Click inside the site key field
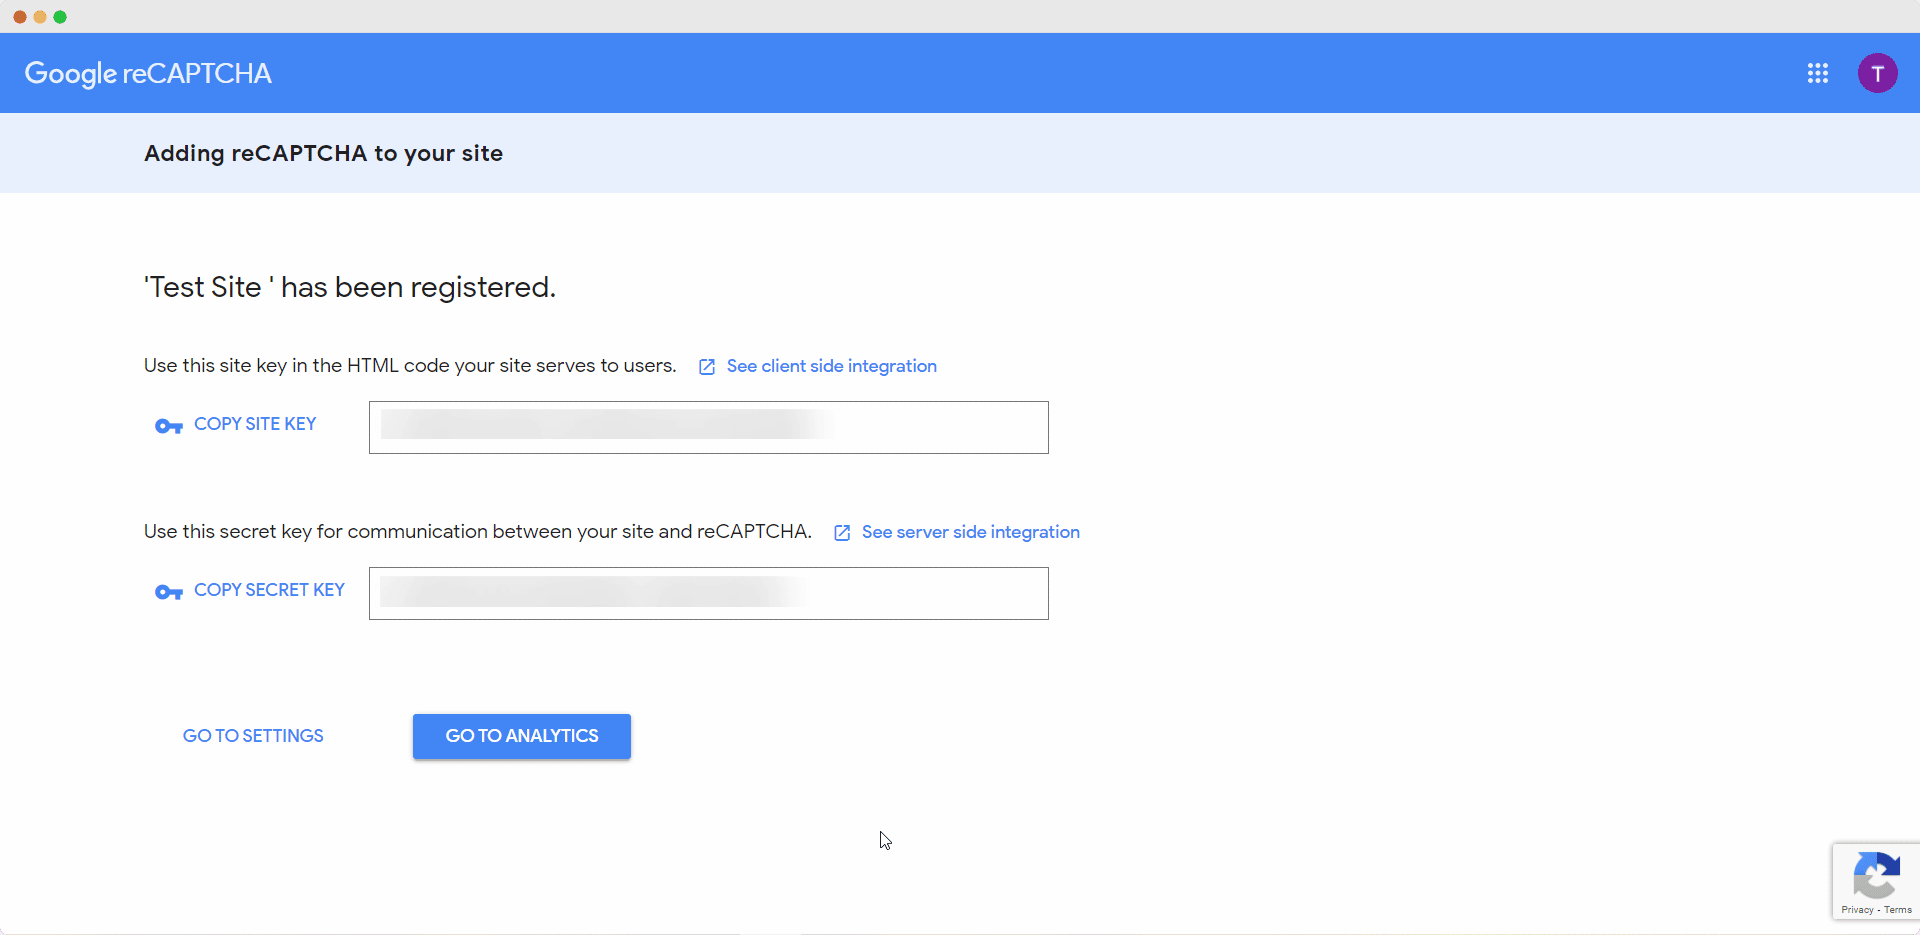 [x=708, y=427]
